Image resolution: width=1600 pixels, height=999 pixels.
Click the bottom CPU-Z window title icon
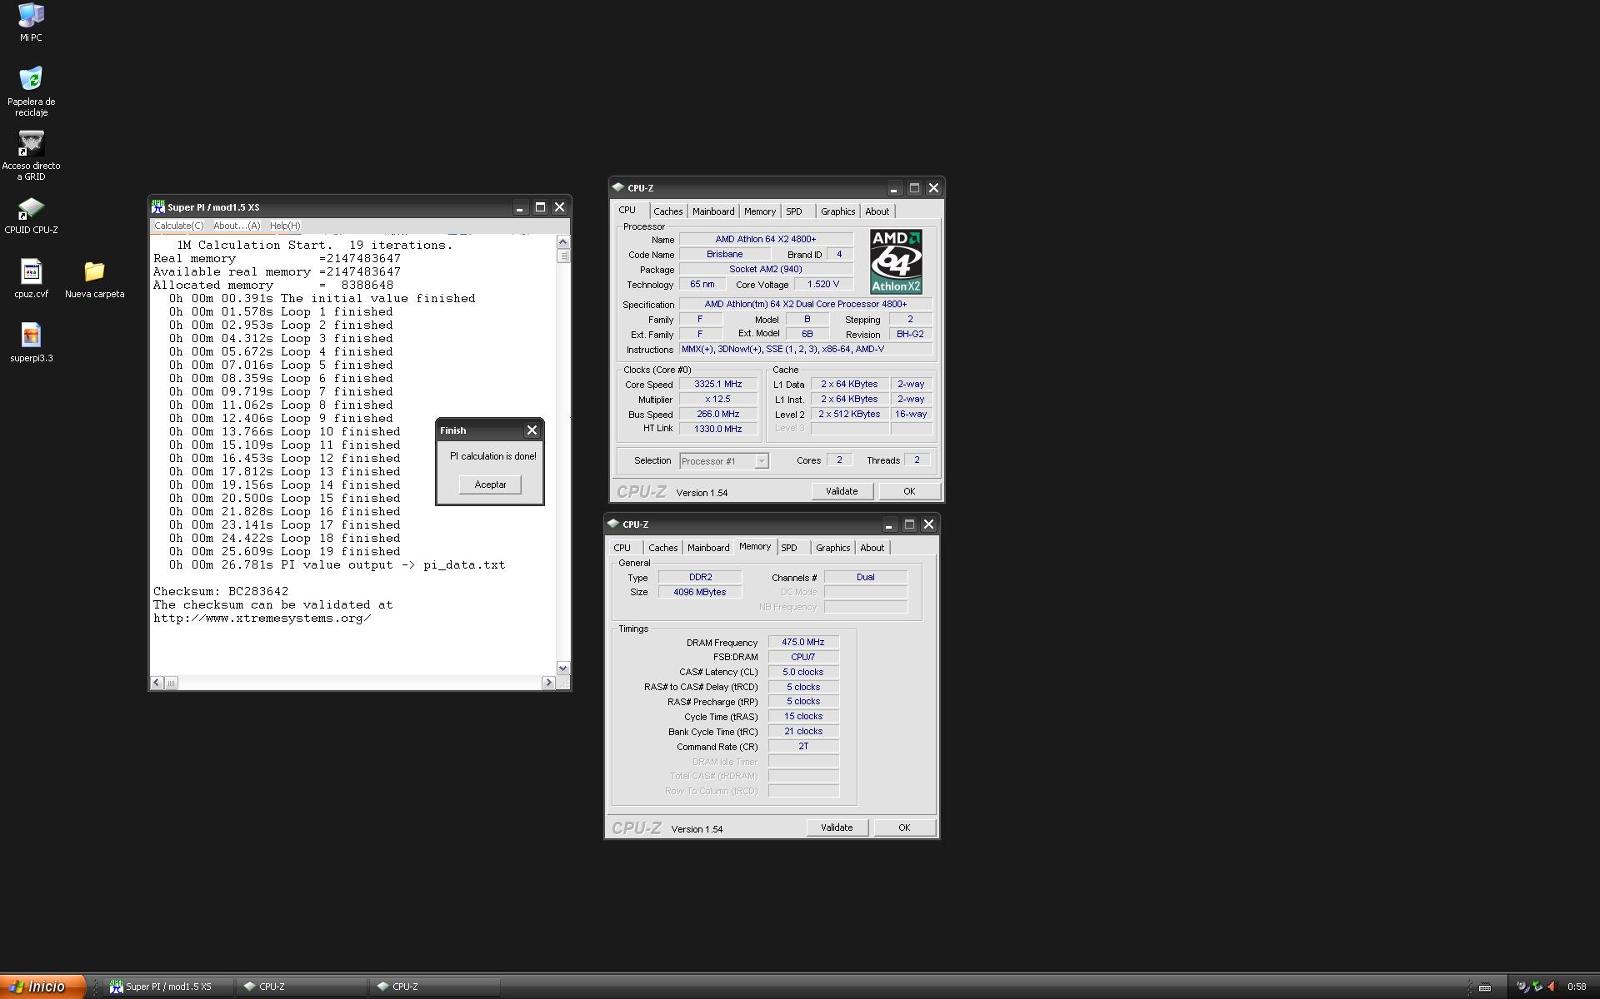tap(613, 523)
